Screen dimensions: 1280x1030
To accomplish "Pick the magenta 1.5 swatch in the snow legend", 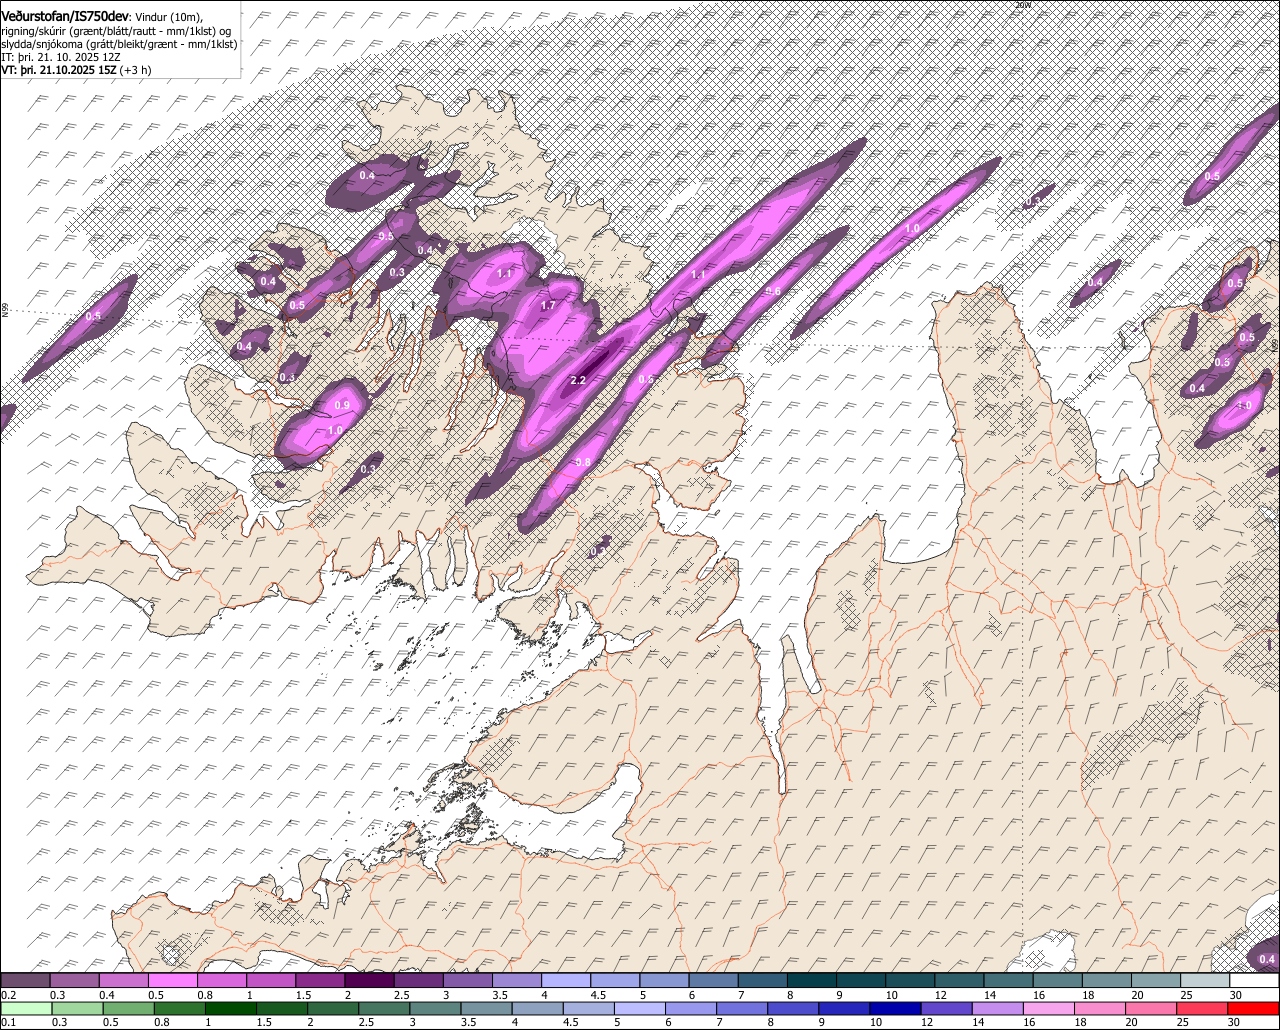I will [320, 980].
